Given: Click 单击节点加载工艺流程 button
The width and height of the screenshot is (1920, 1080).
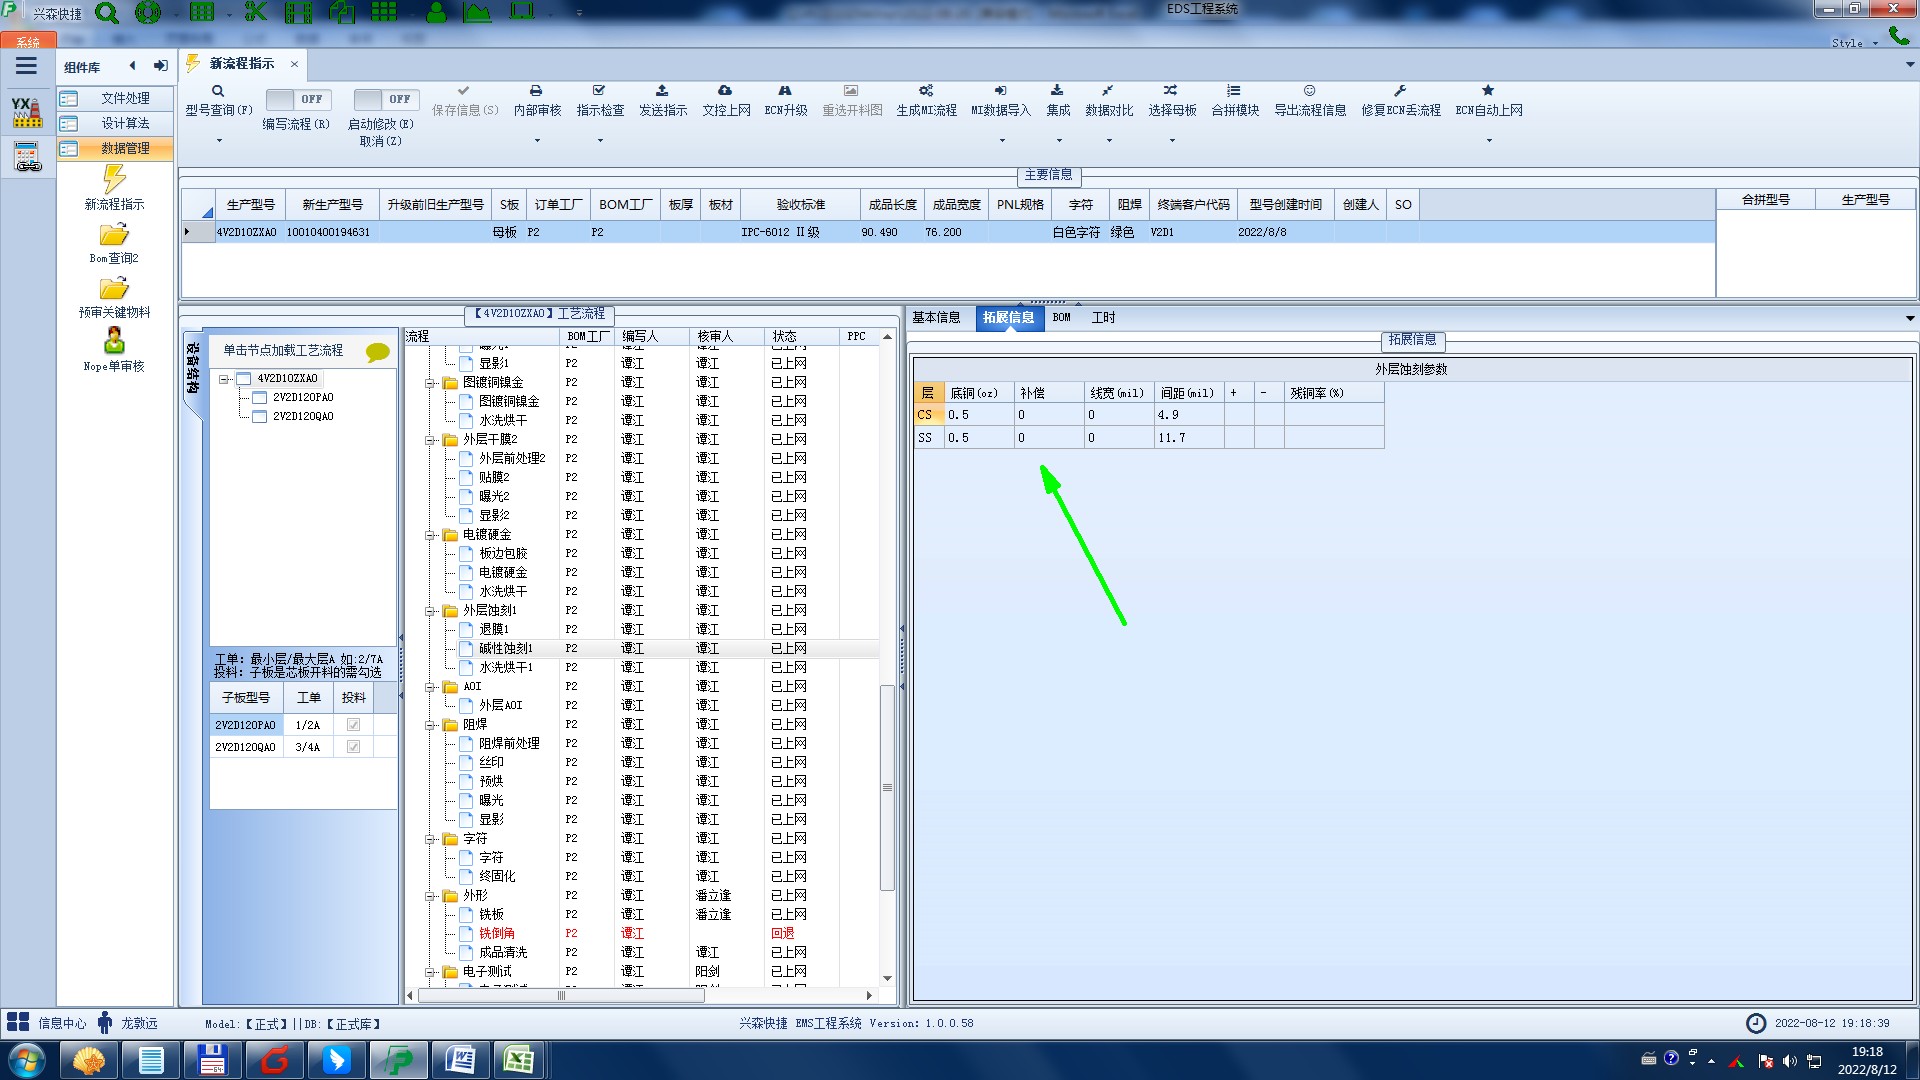Looking at the screenshot, I should pyautogui.click(x=283, y=350).
